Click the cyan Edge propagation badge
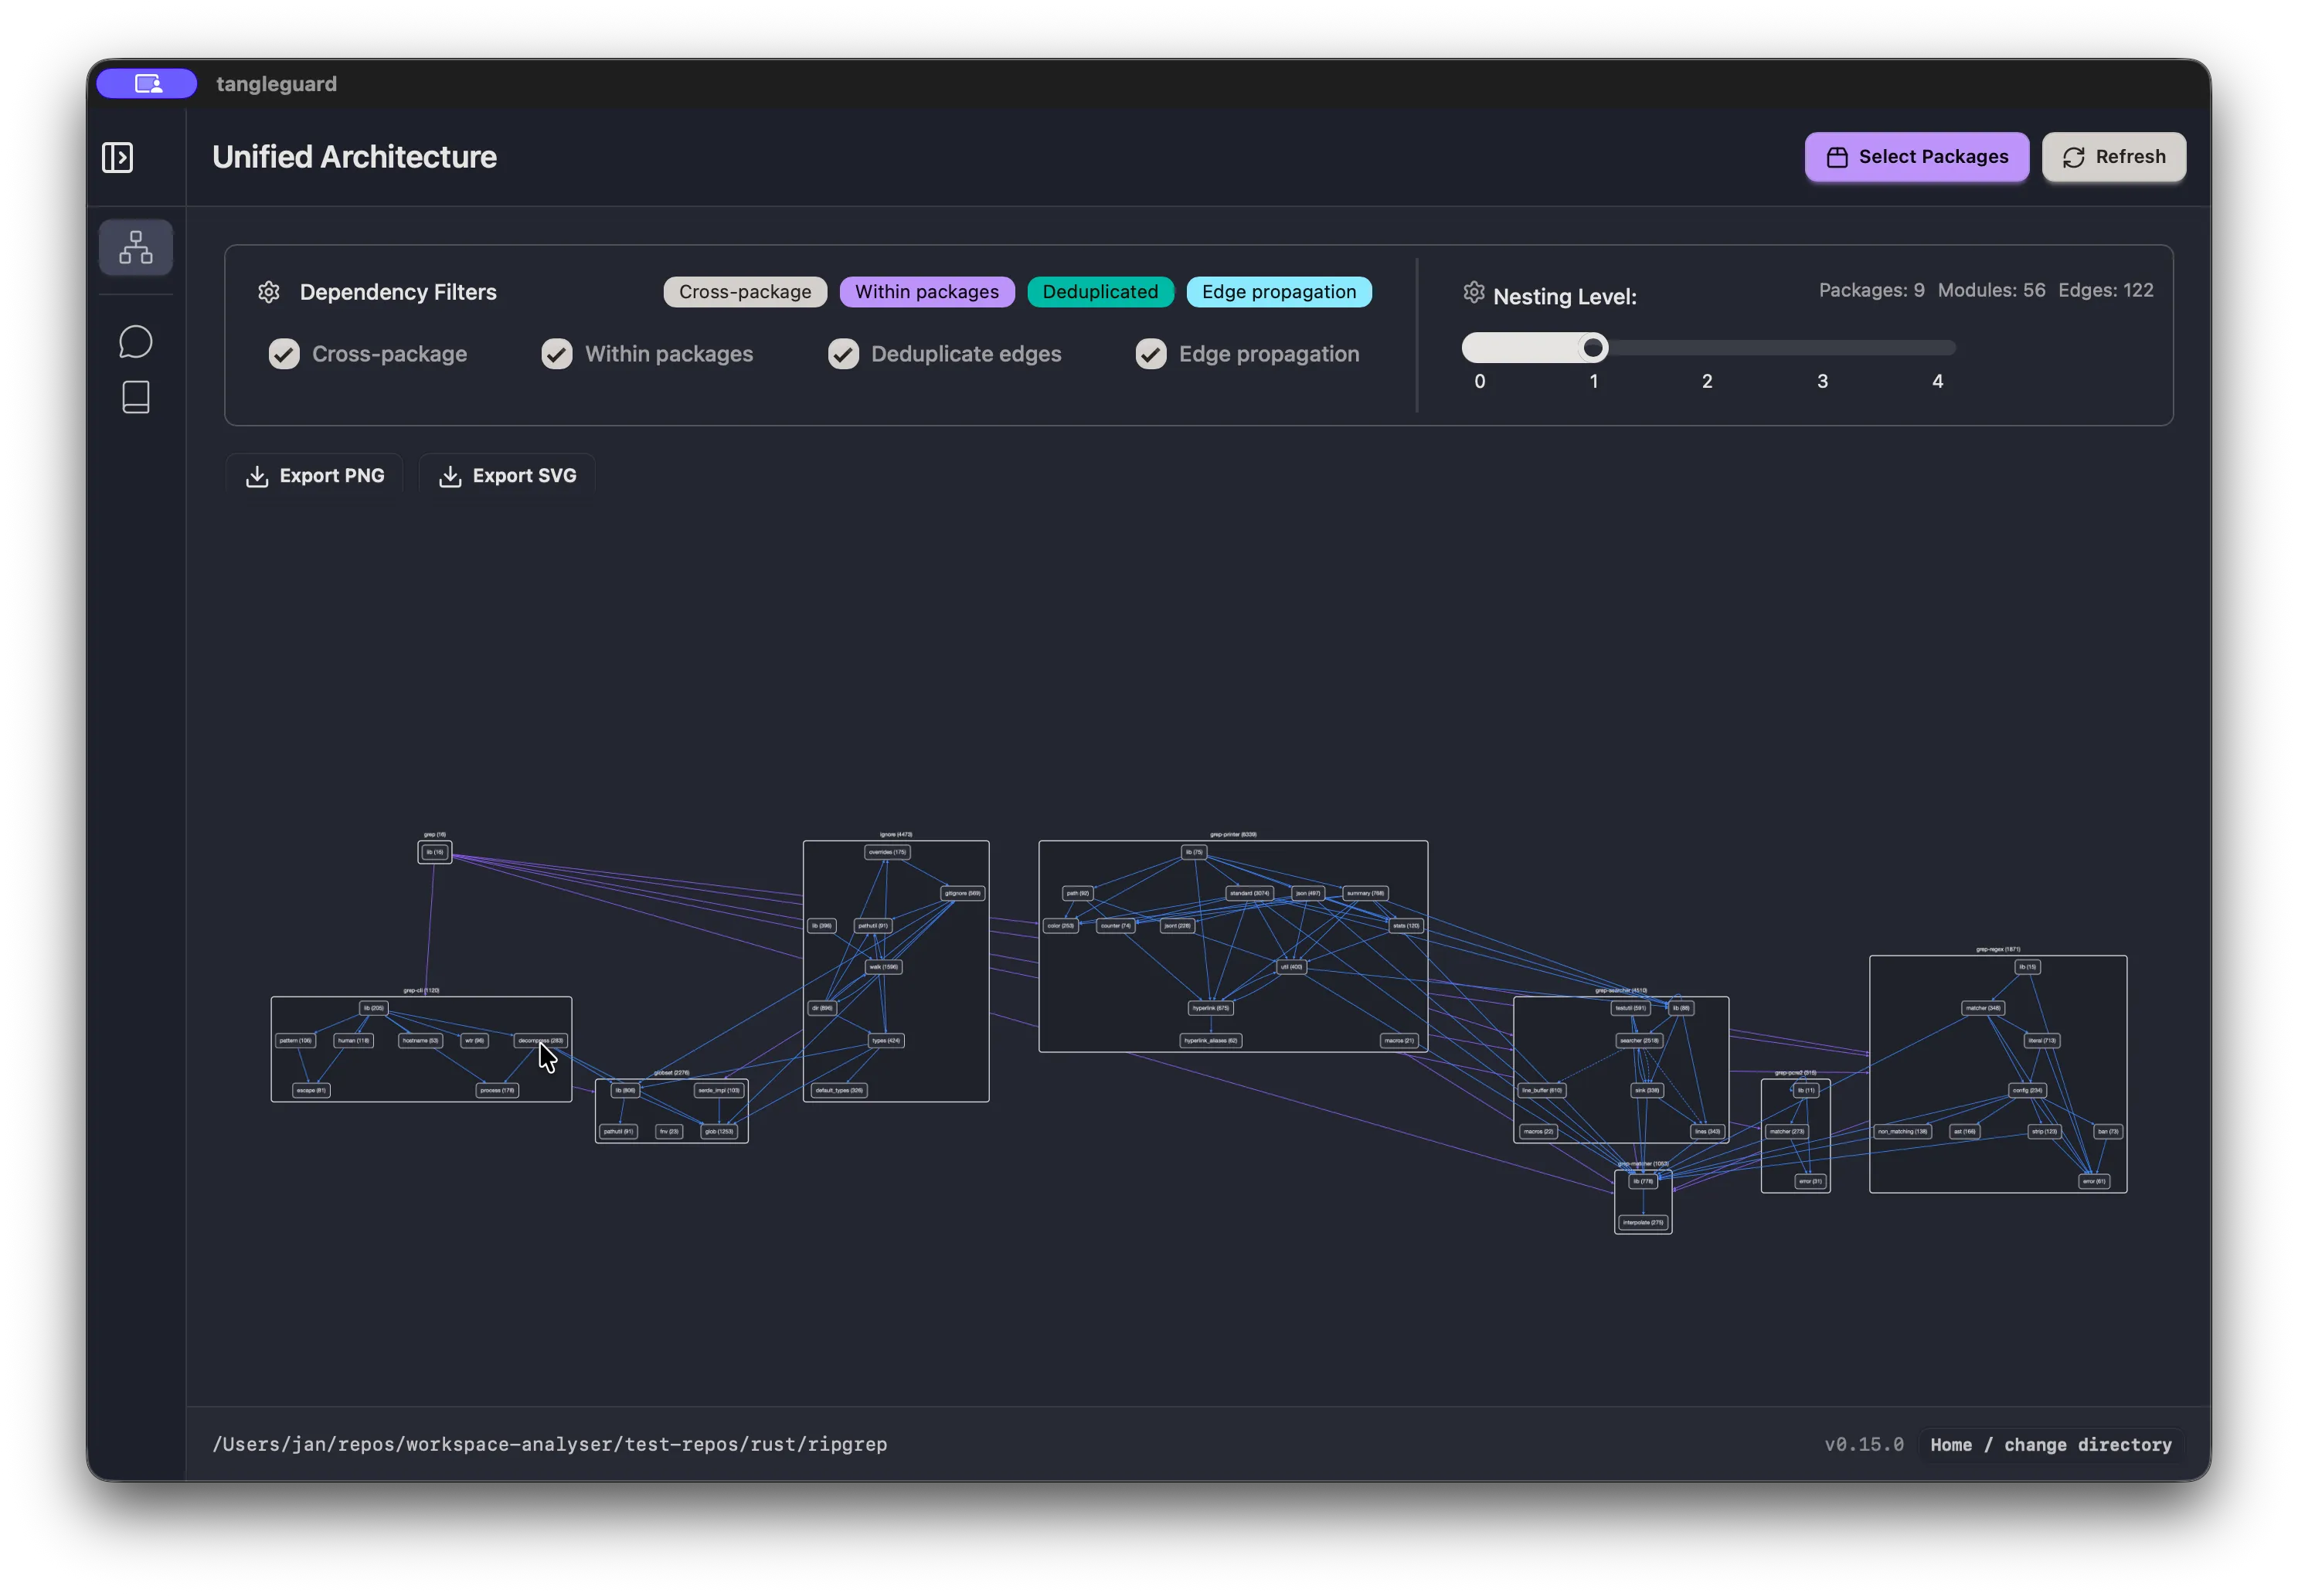 click(1279, 291)
